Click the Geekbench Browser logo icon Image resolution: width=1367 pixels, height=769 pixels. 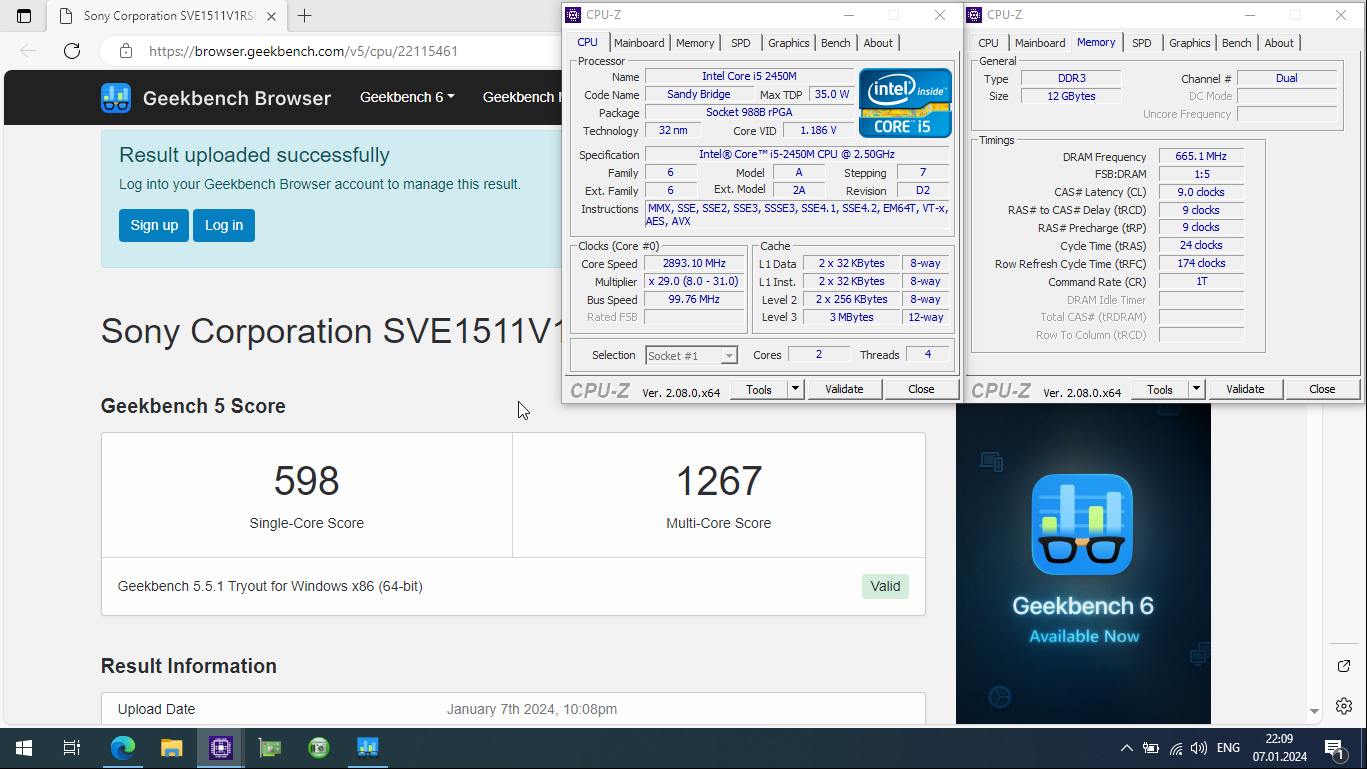[x=116, y=98]
